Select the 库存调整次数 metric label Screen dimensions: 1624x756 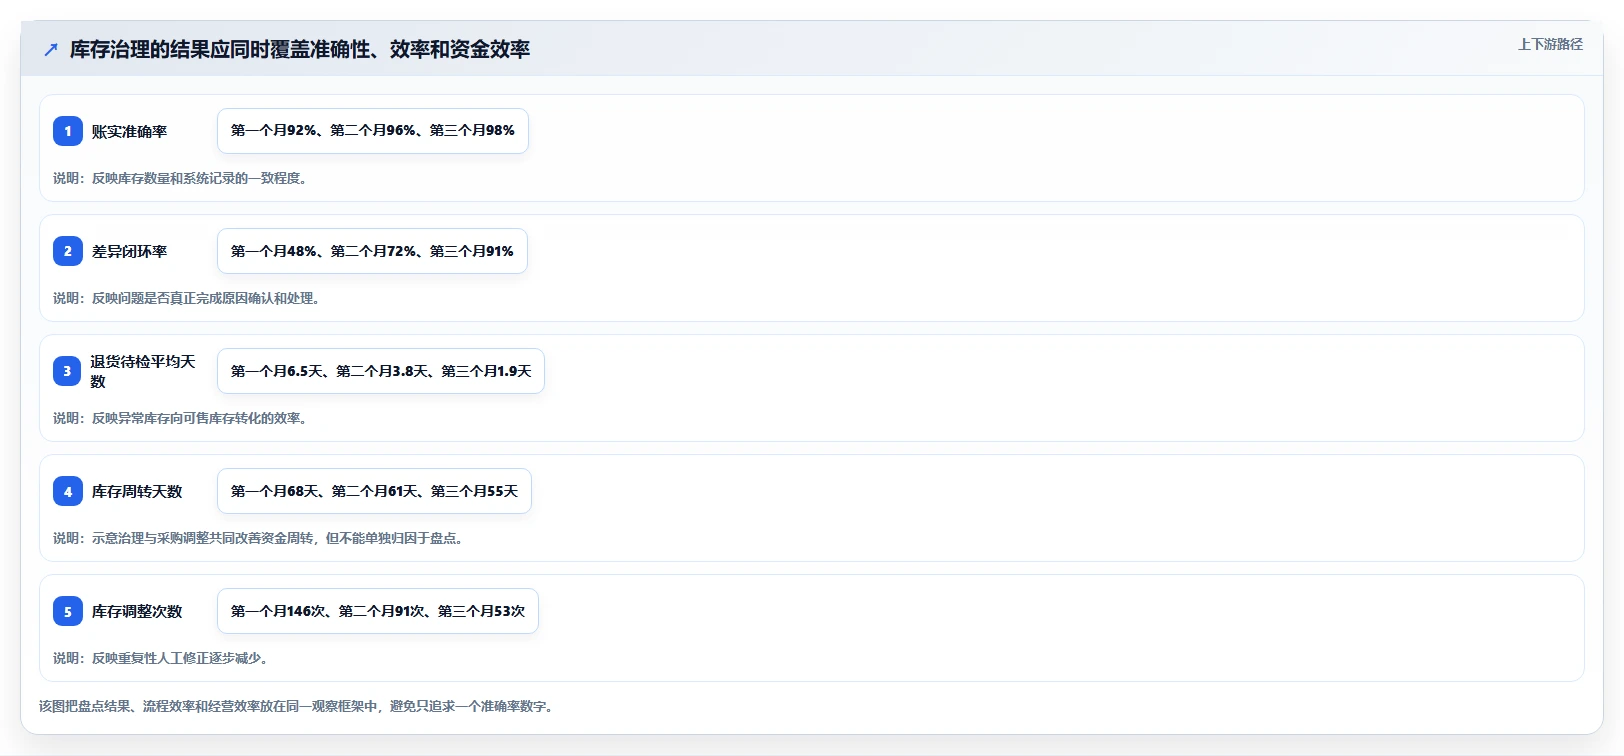pos(137,611)
